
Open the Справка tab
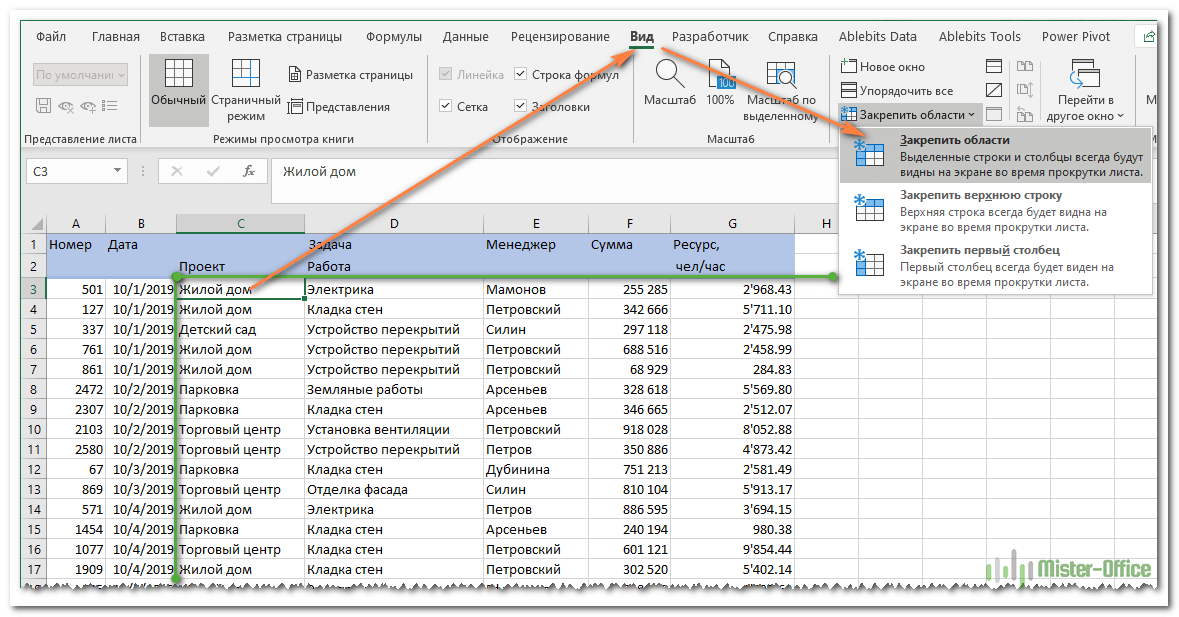[793, 36]
